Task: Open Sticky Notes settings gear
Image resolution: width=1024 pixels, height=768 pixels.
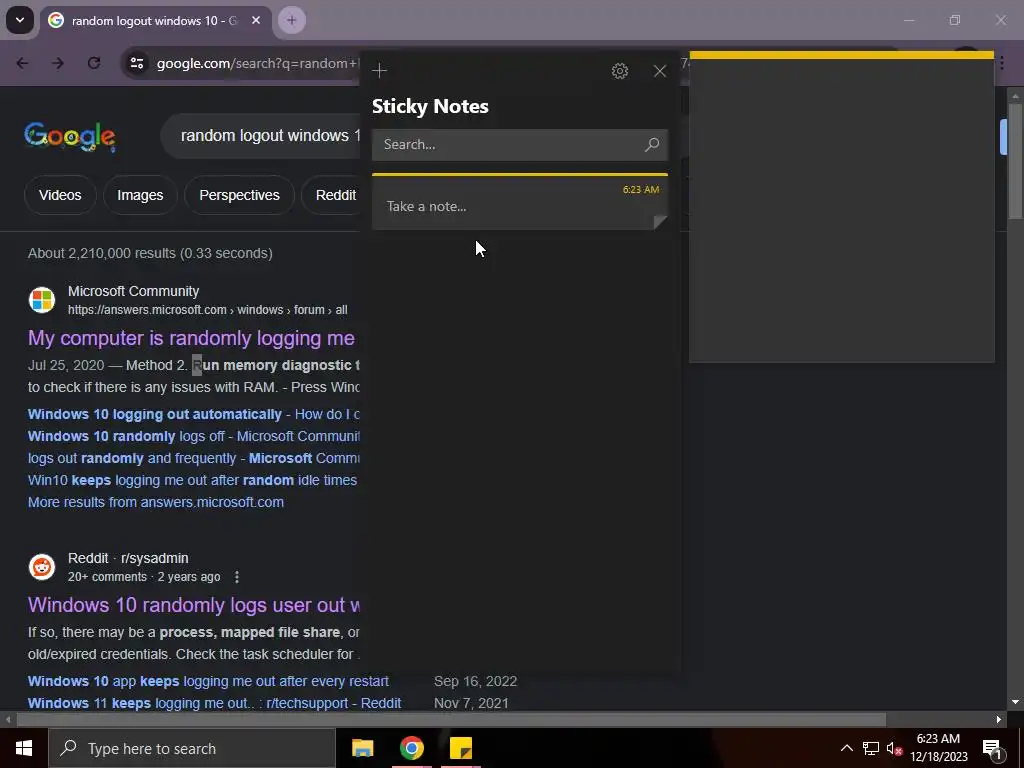Action: pos(620,71)
